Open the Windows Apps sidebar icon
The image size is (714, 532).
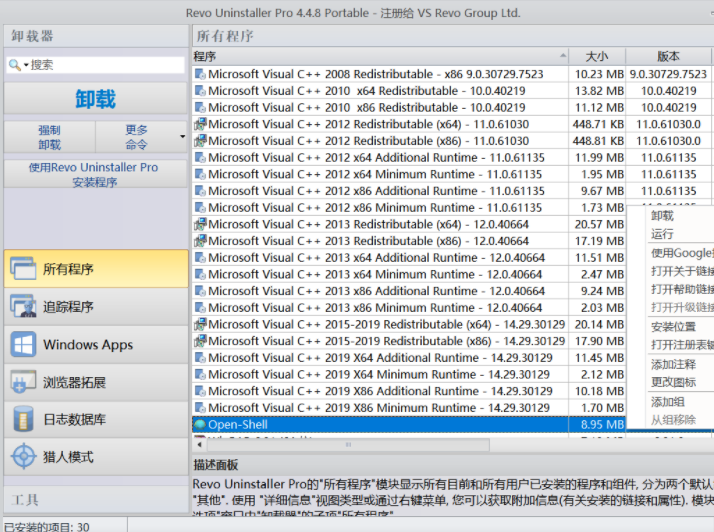click(x=23, y=344)
